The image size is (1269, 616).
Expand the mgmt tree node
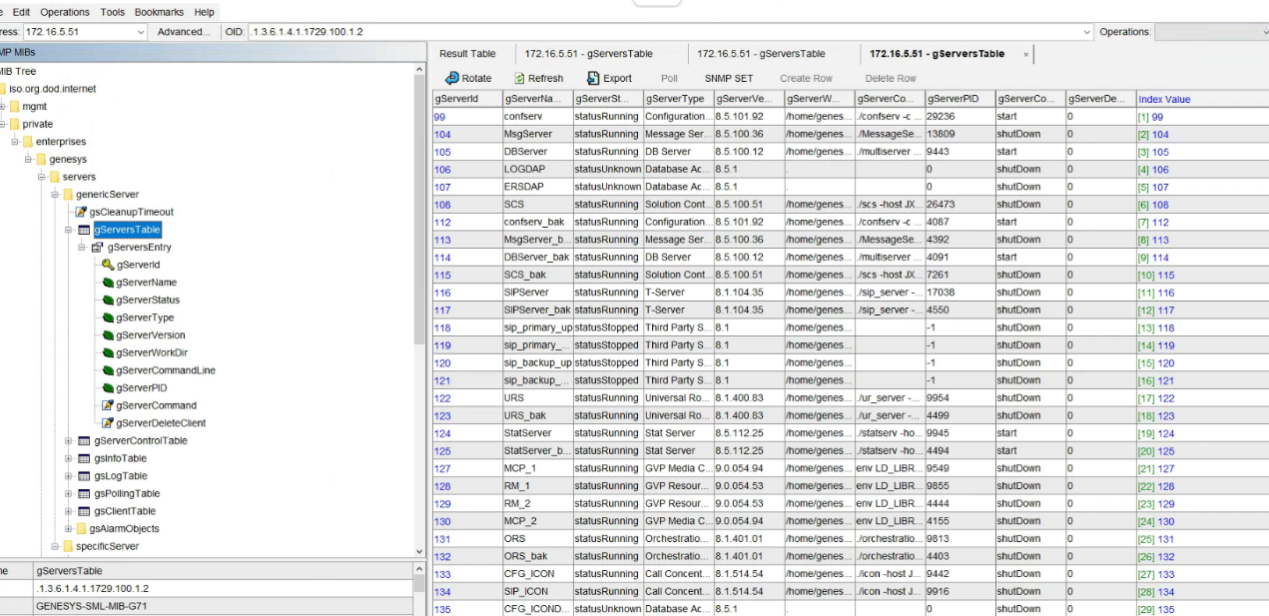point(3,106)
